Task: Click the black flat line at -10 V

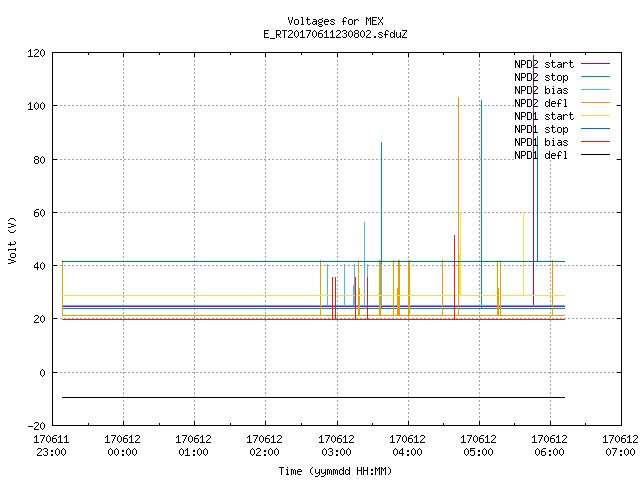Action: 313,397
